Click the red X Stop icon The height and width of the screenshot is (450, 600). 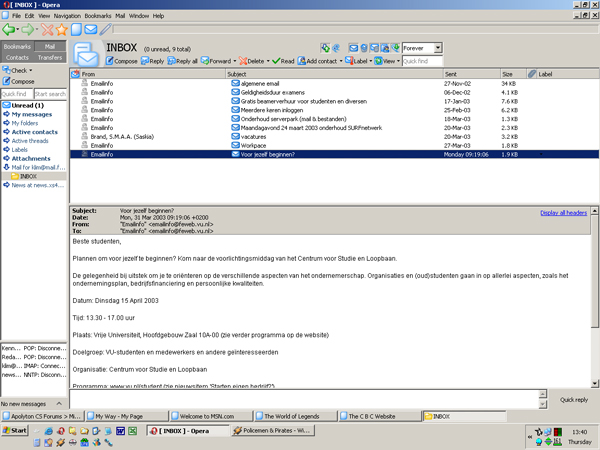[x=48, y=30]
